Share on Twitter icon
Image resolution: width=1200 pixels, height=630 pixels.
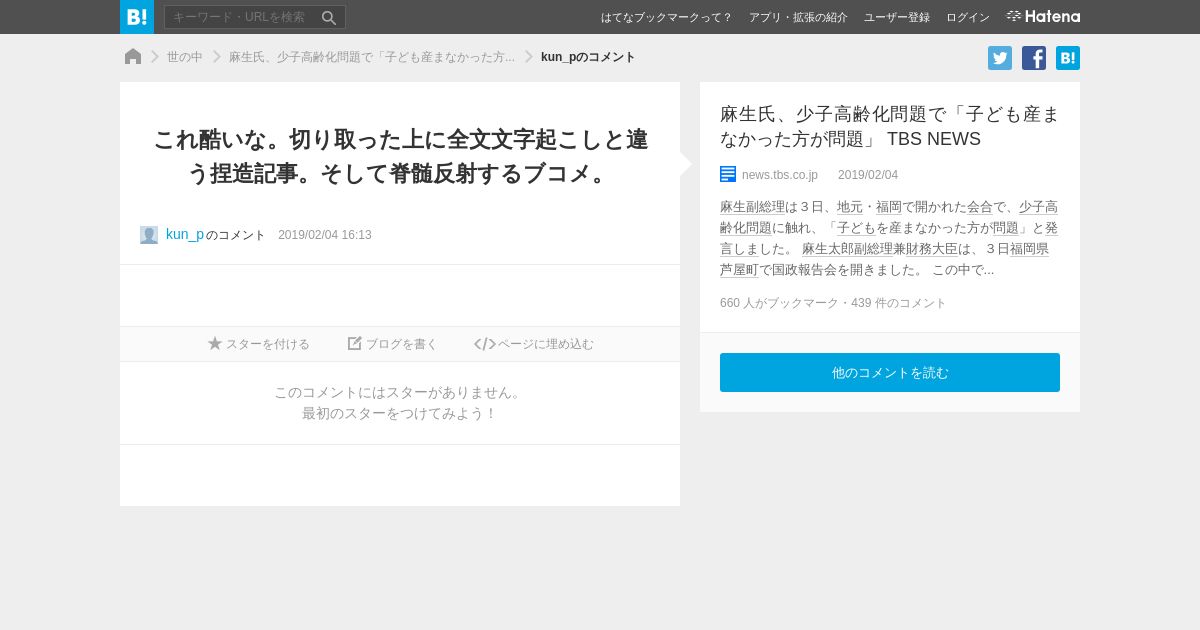tap(1000, 58)
